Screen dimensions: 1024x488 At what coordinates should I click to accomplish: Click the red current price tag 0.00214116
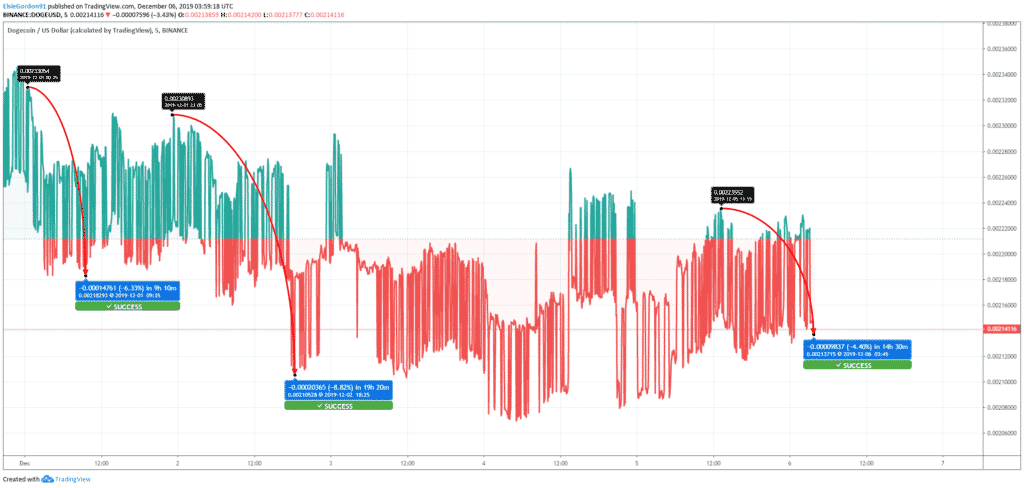click(x=1002, y=329)
